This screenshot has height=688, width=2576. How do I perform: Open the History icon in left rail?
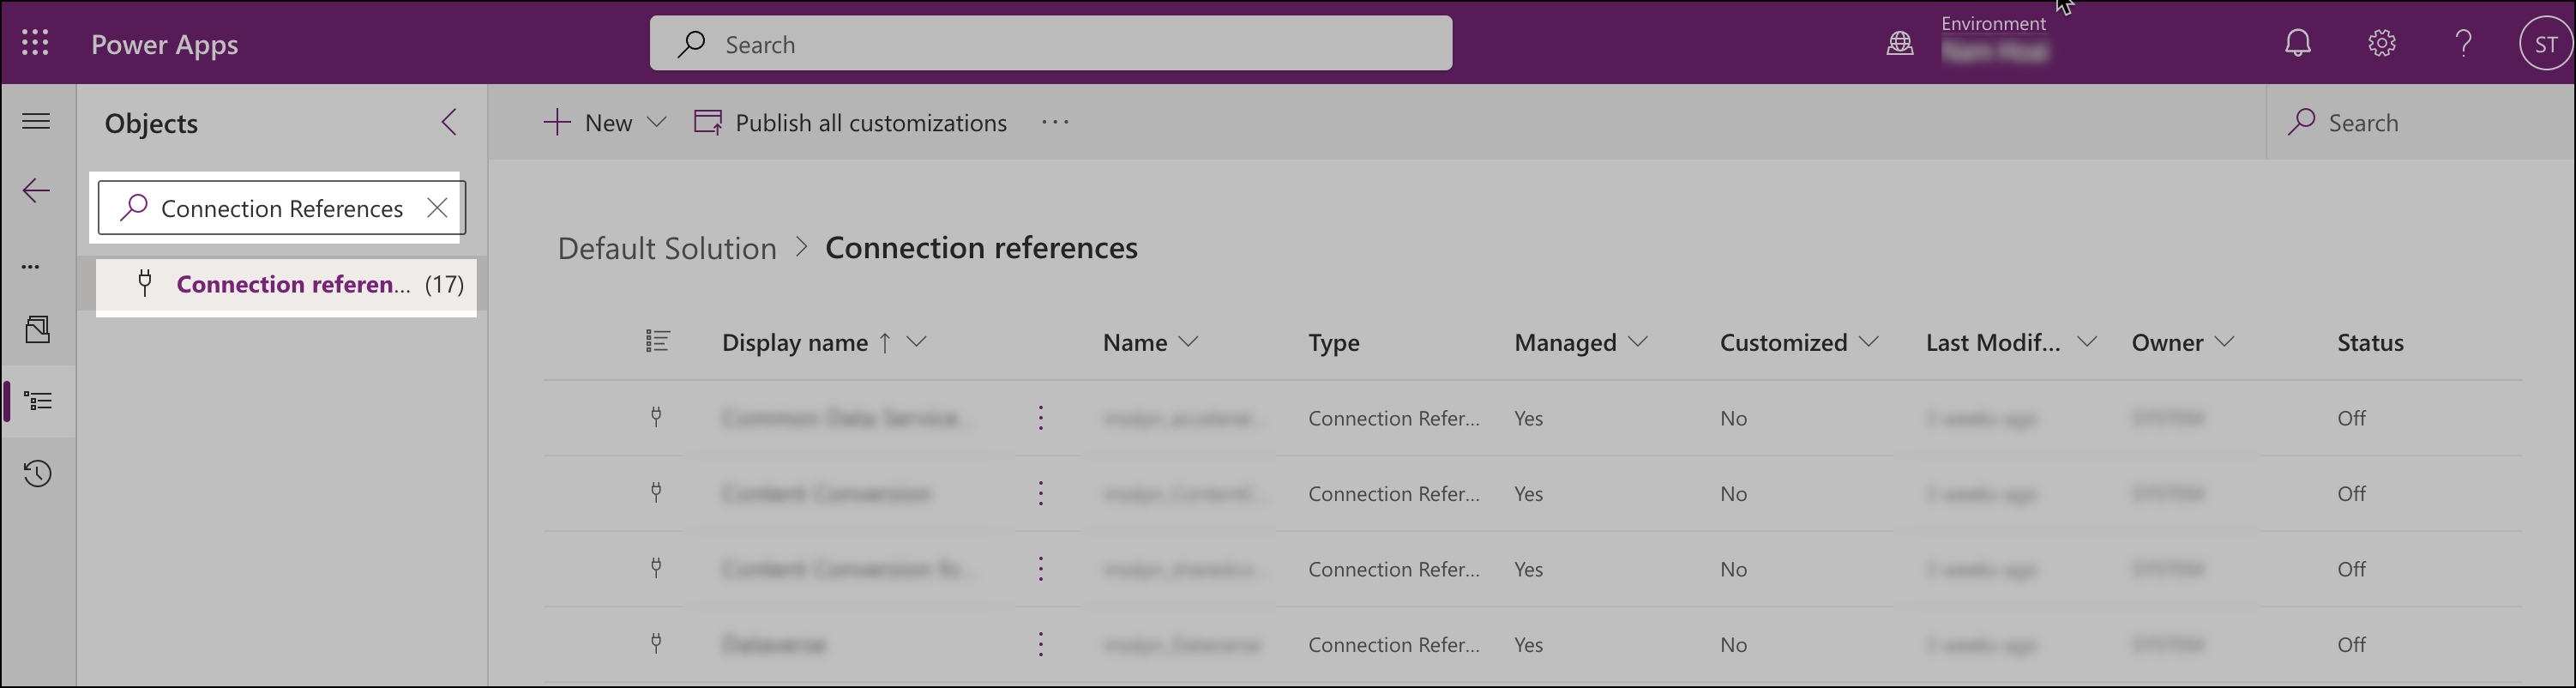(x=38, y=473)
